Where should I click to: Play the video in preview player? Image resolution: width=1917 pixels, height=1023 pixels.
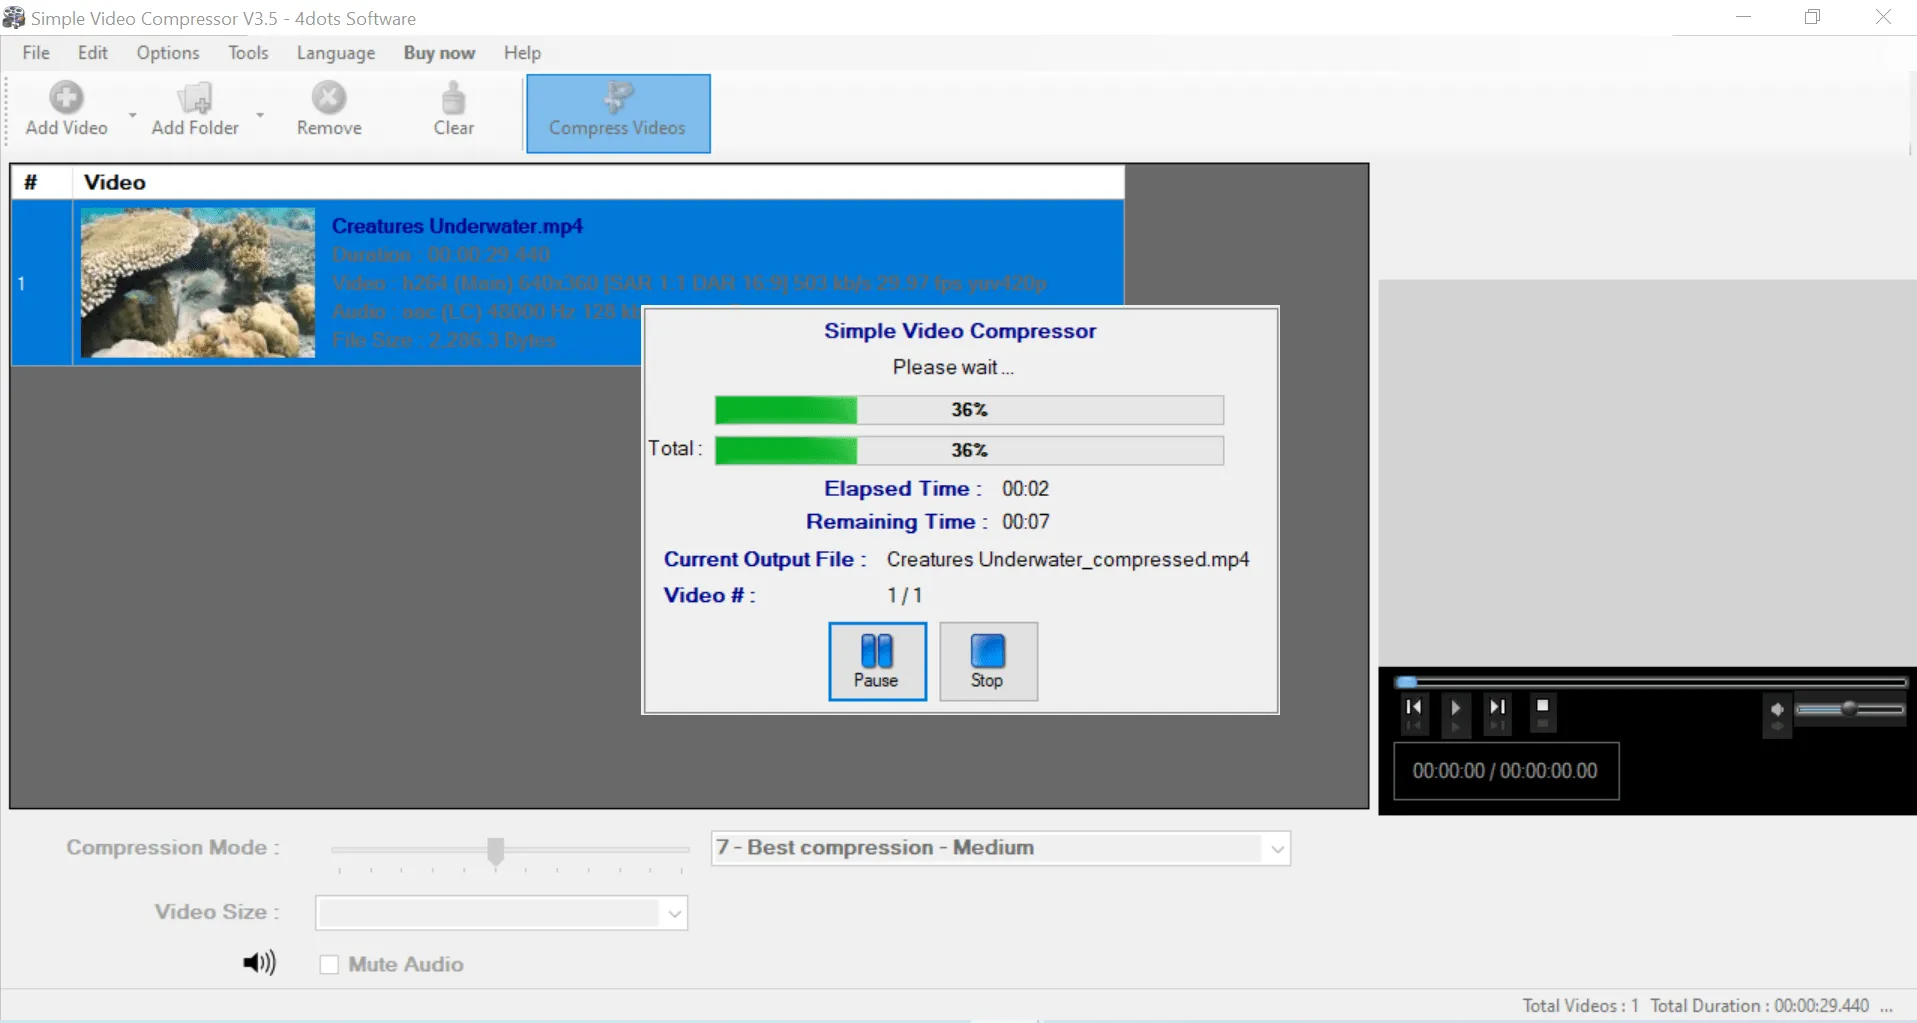(1456, 707)
